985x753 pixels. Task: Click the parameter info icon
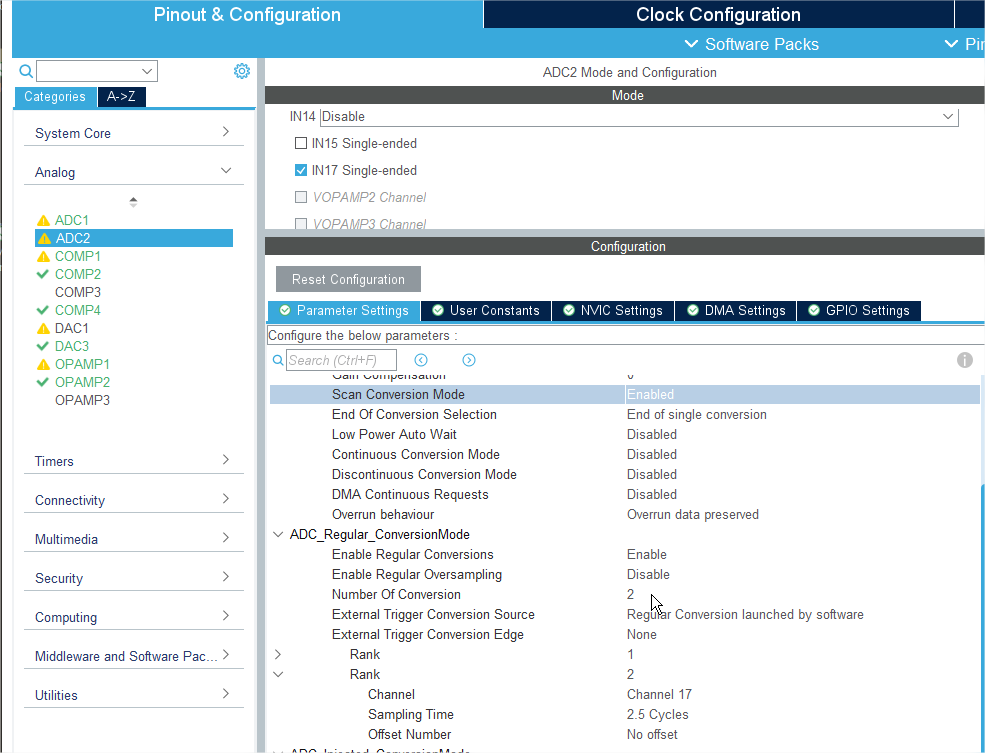[965, 360]
